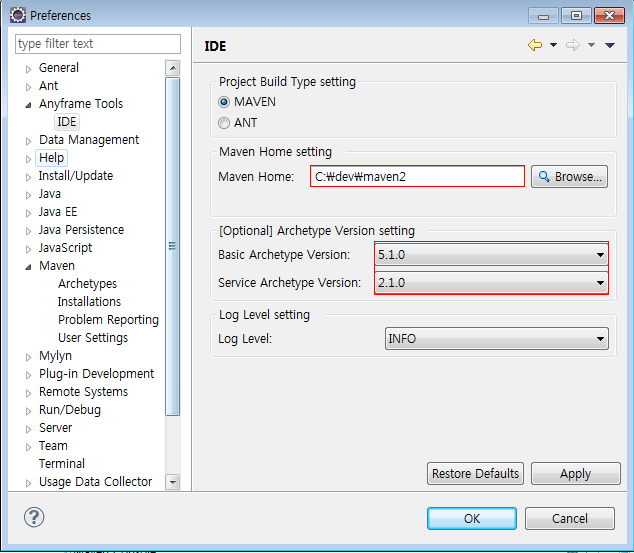Click the Browse button for Maven Home

point(569,177)
